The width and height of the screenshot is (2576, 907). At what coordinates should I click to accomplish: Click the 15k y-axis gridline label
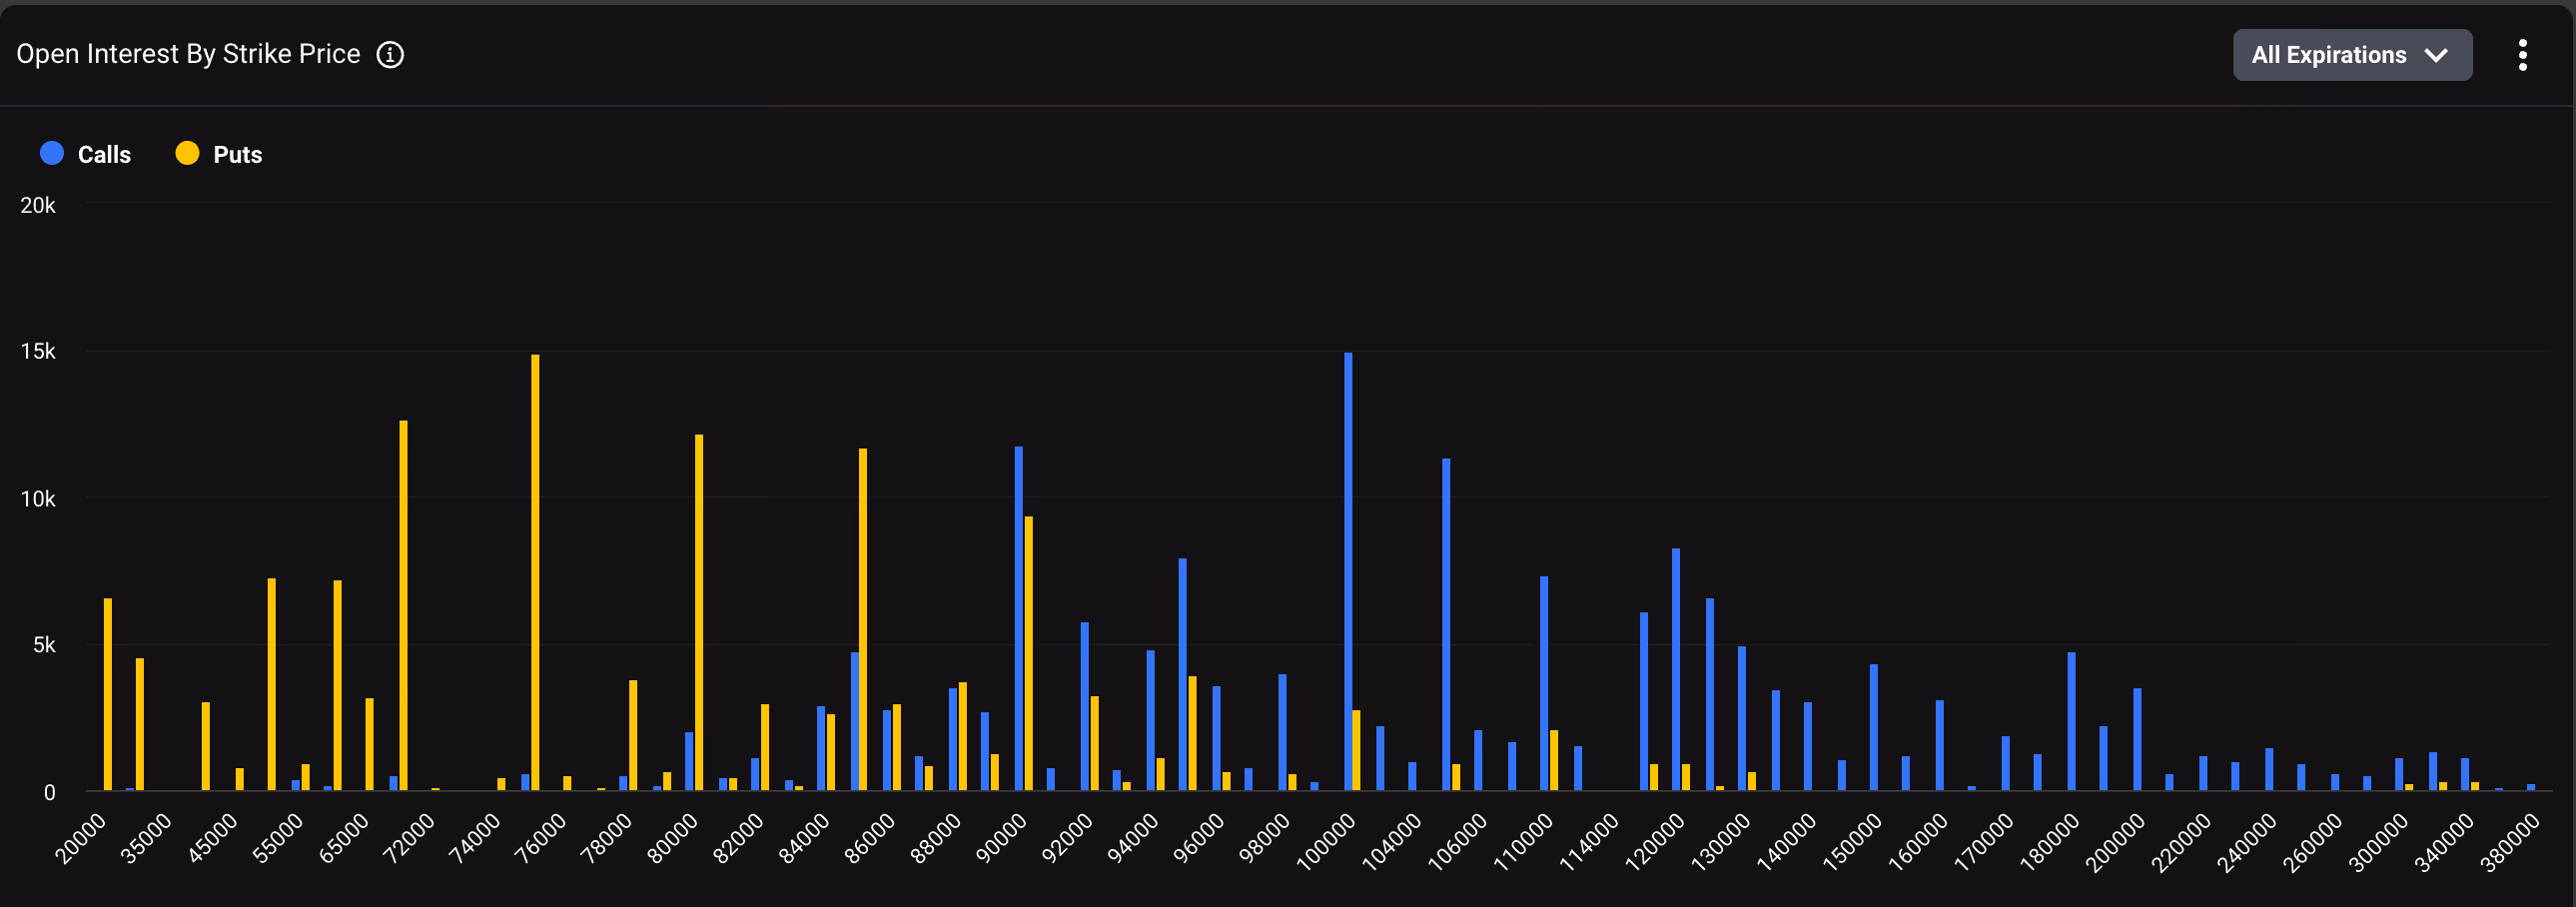click(x=38, y=350)
